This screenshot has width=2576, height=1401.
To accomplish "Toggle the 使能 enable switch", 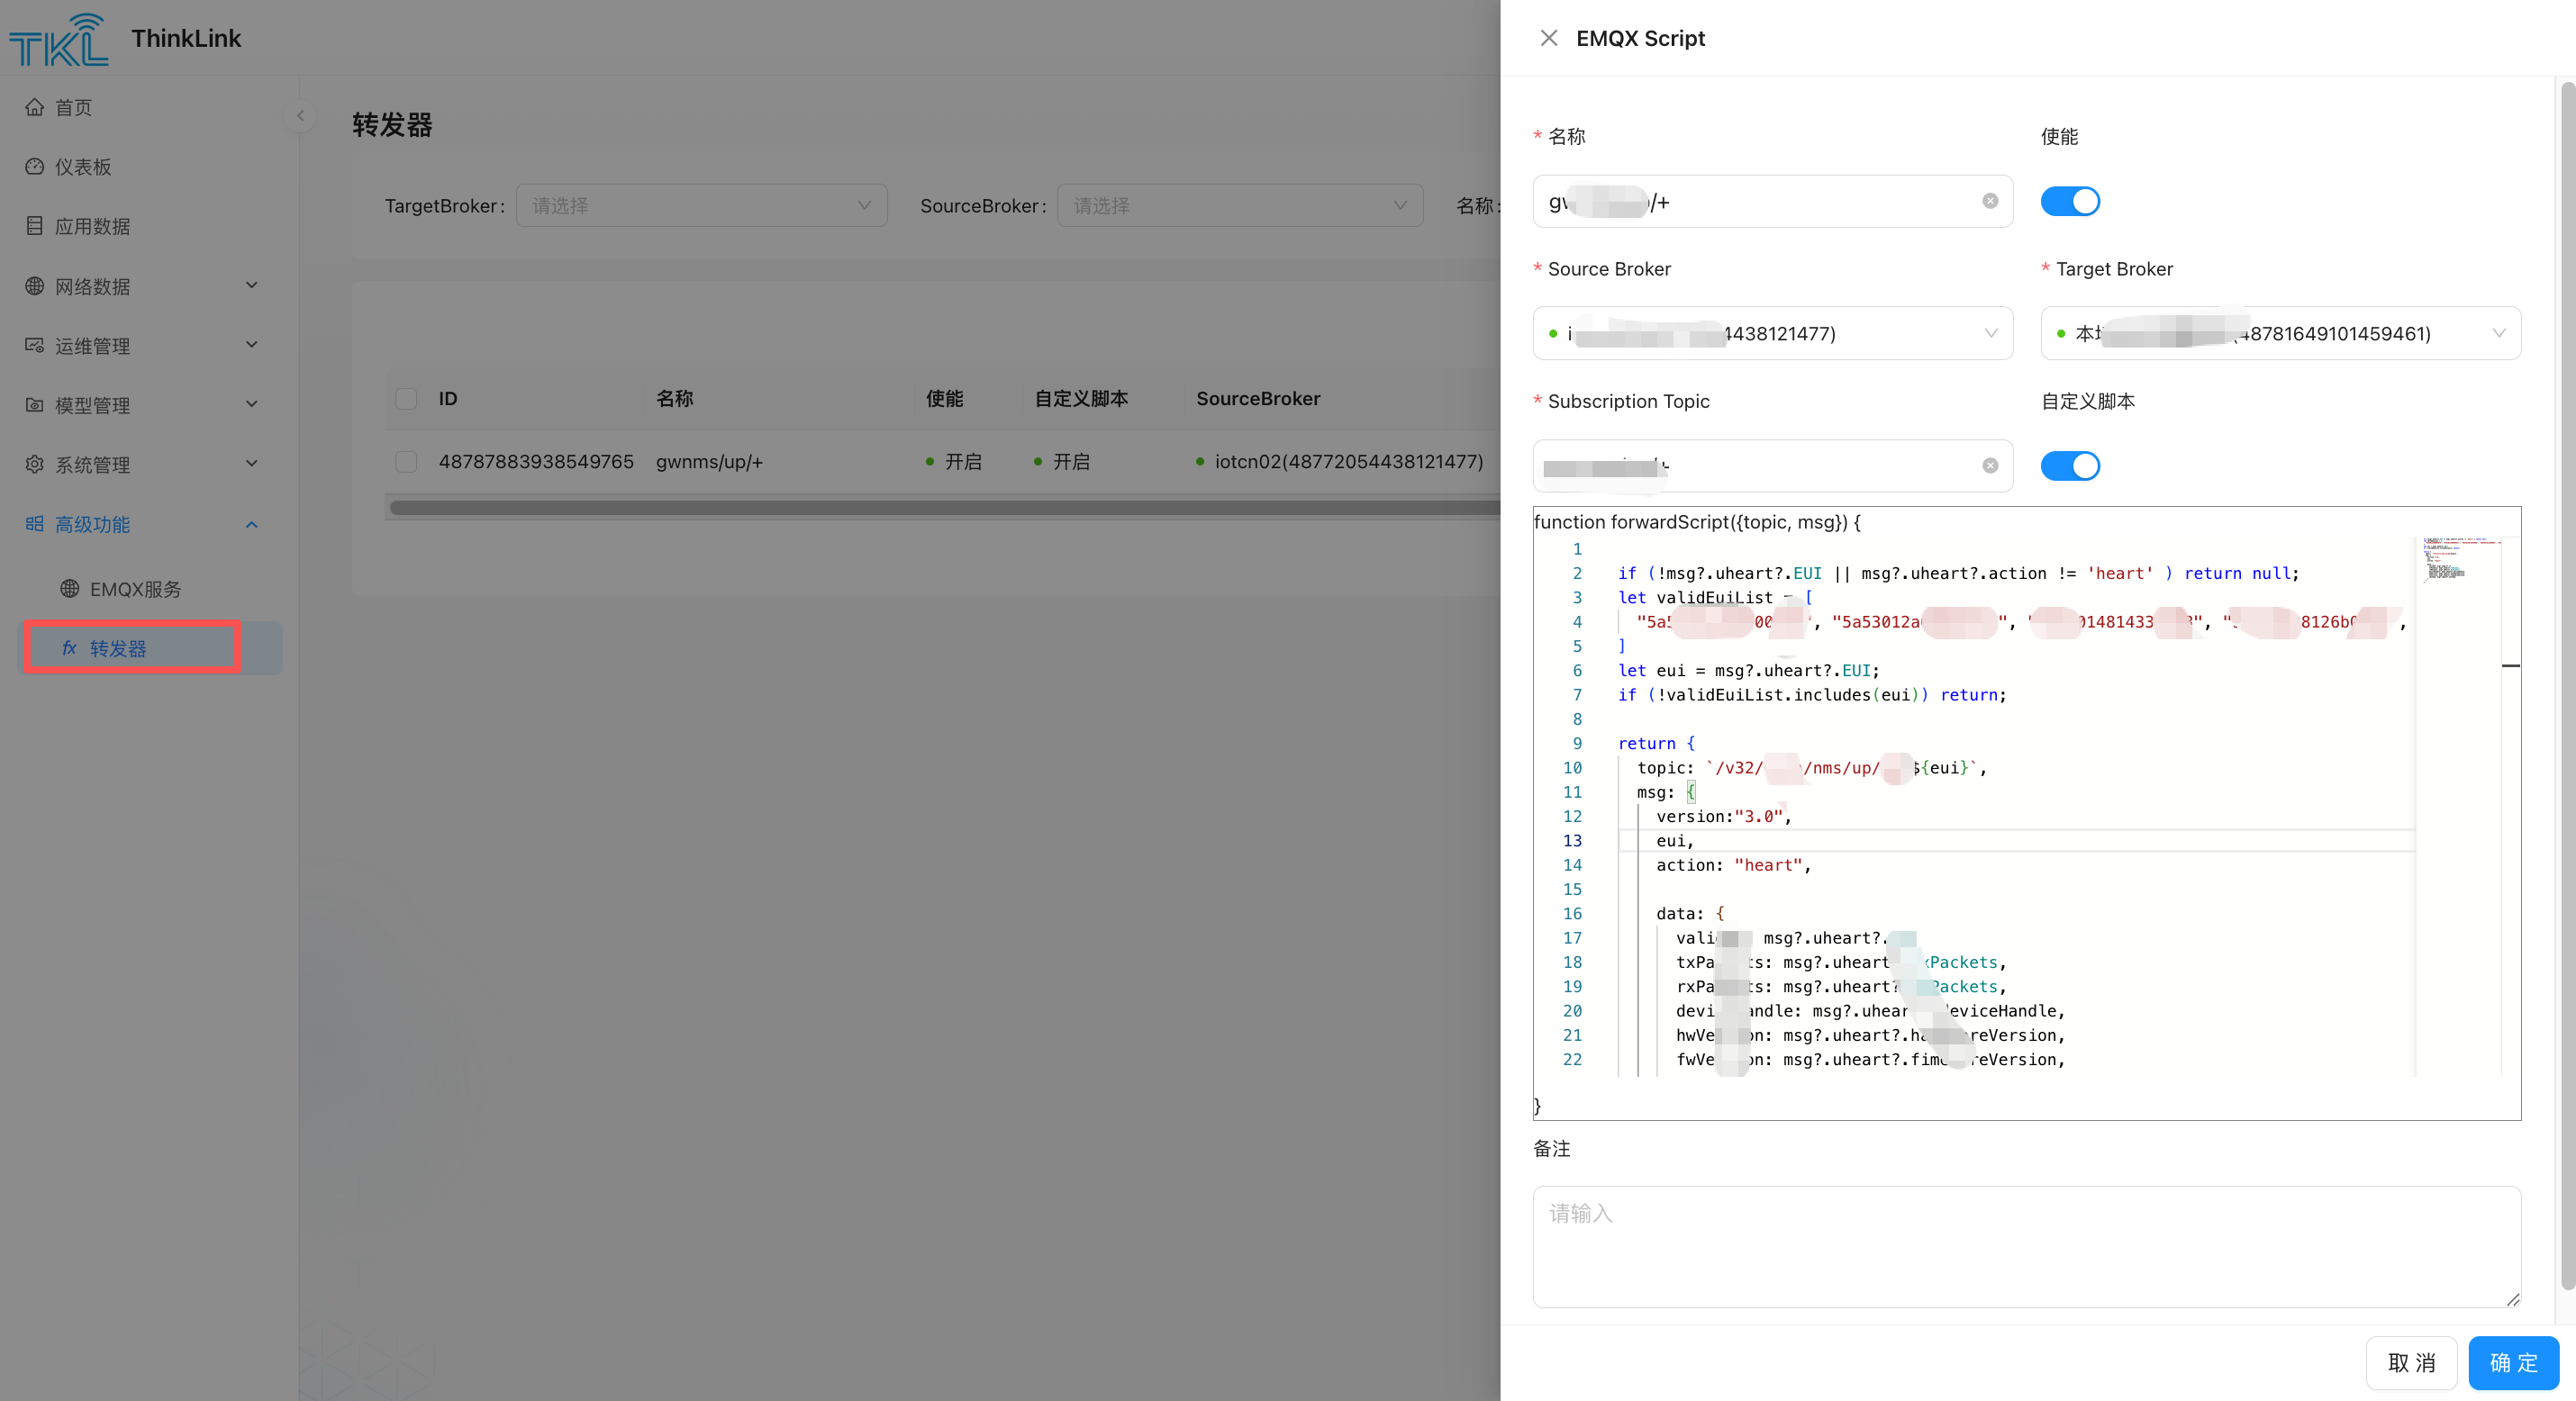I will (x=2069, y=201).
